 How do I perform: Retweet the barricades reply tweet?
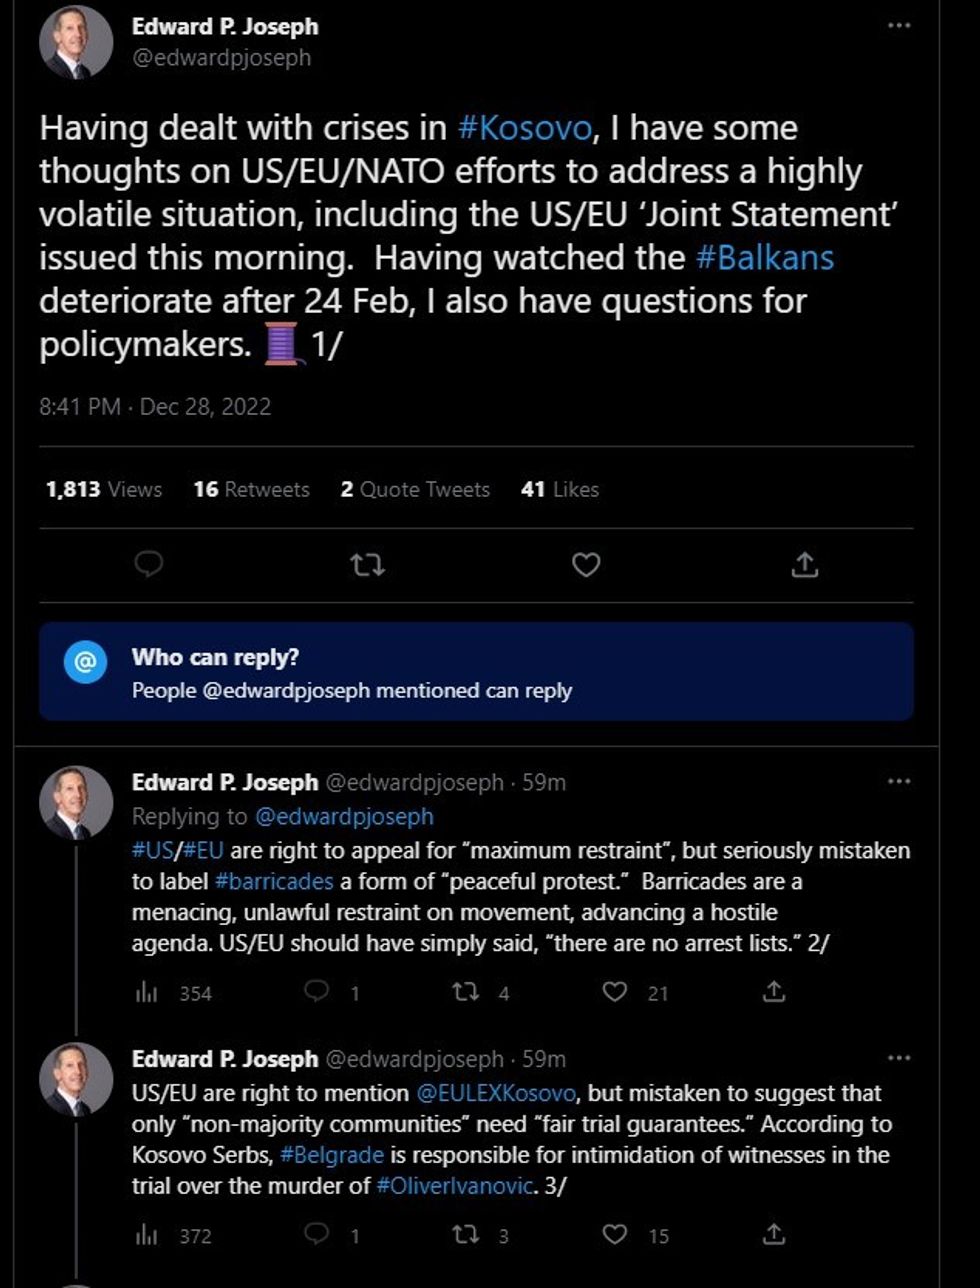pyautogui.click(x=465, y=992)
